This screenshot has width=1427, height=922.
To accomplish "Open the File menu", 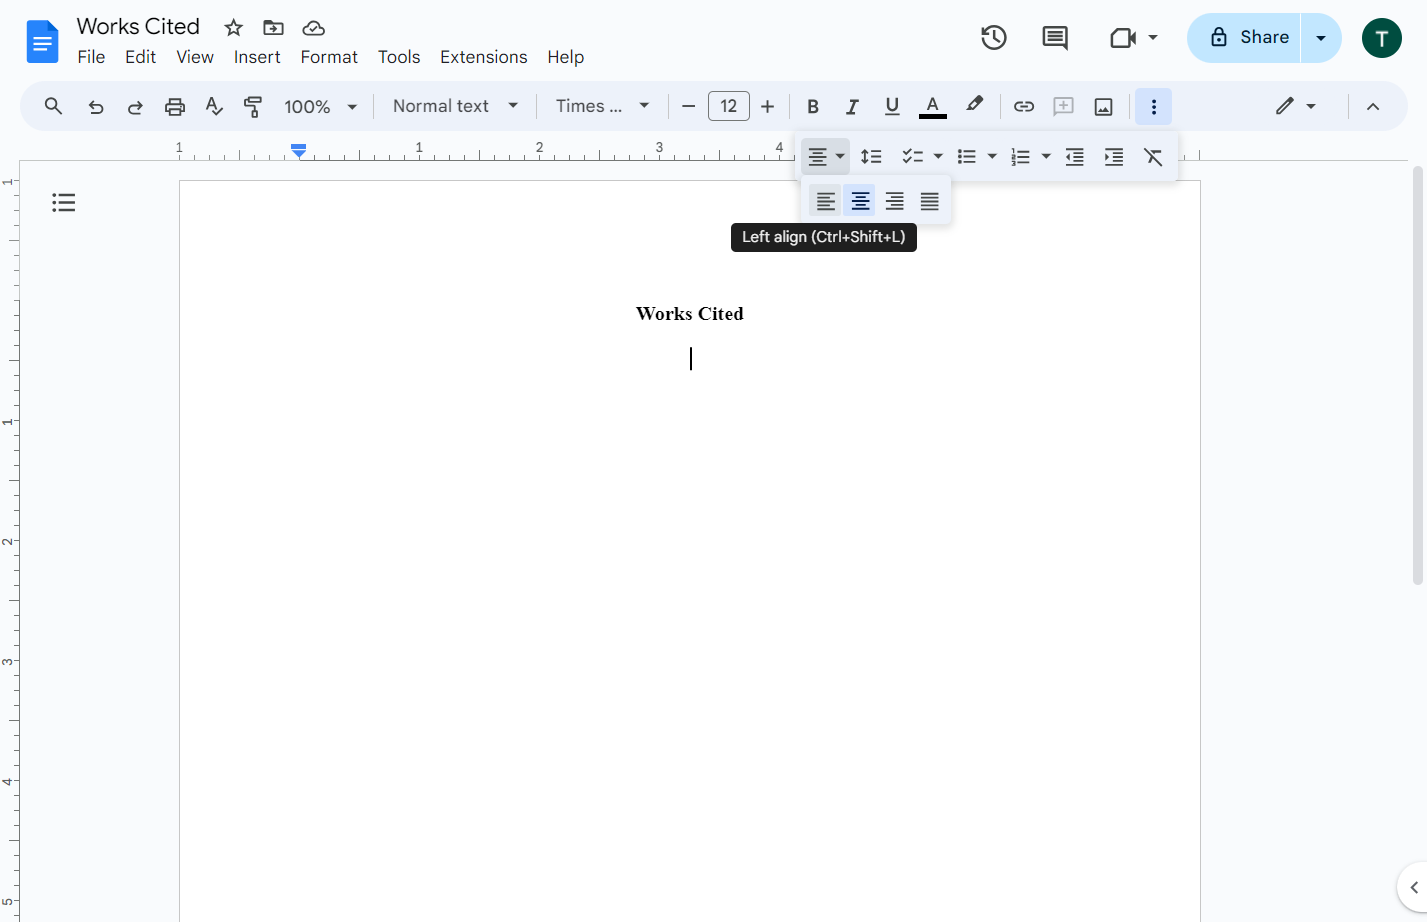I will pyautogui.click(x=91, y=57).
